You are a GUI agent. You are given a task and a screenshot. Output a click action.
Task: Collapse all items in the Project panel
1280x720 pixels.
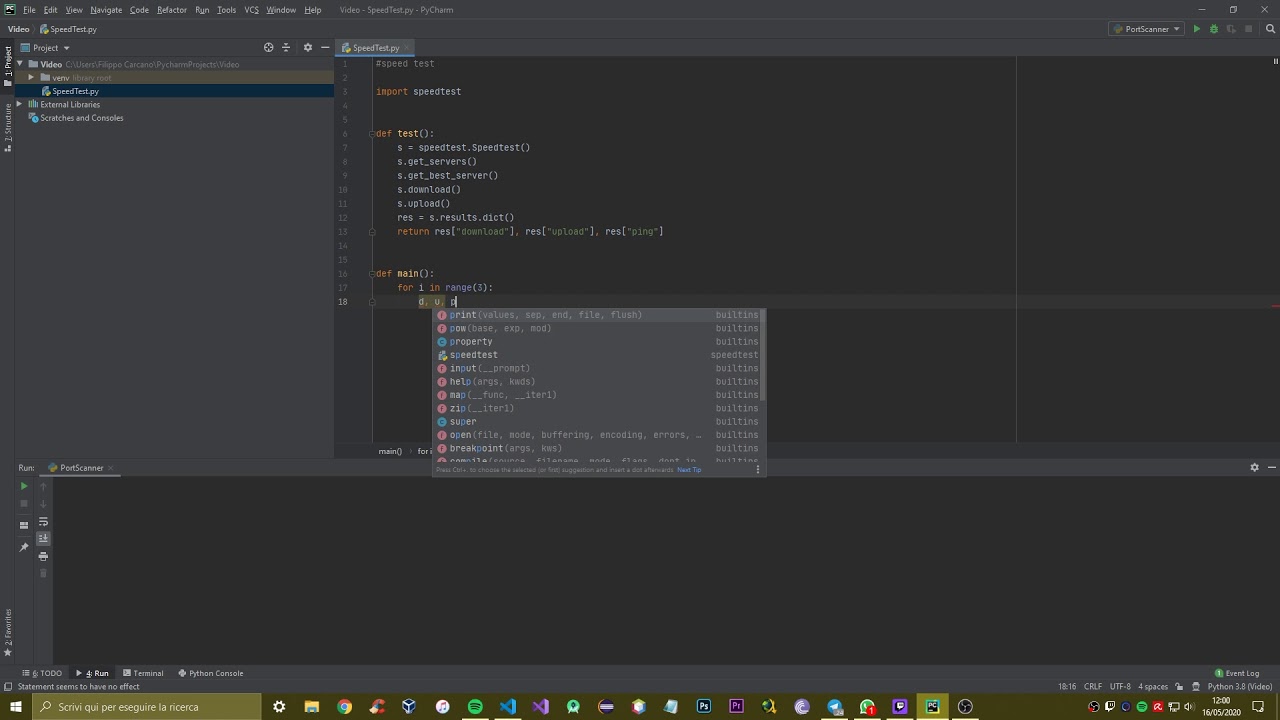point(286,47)
